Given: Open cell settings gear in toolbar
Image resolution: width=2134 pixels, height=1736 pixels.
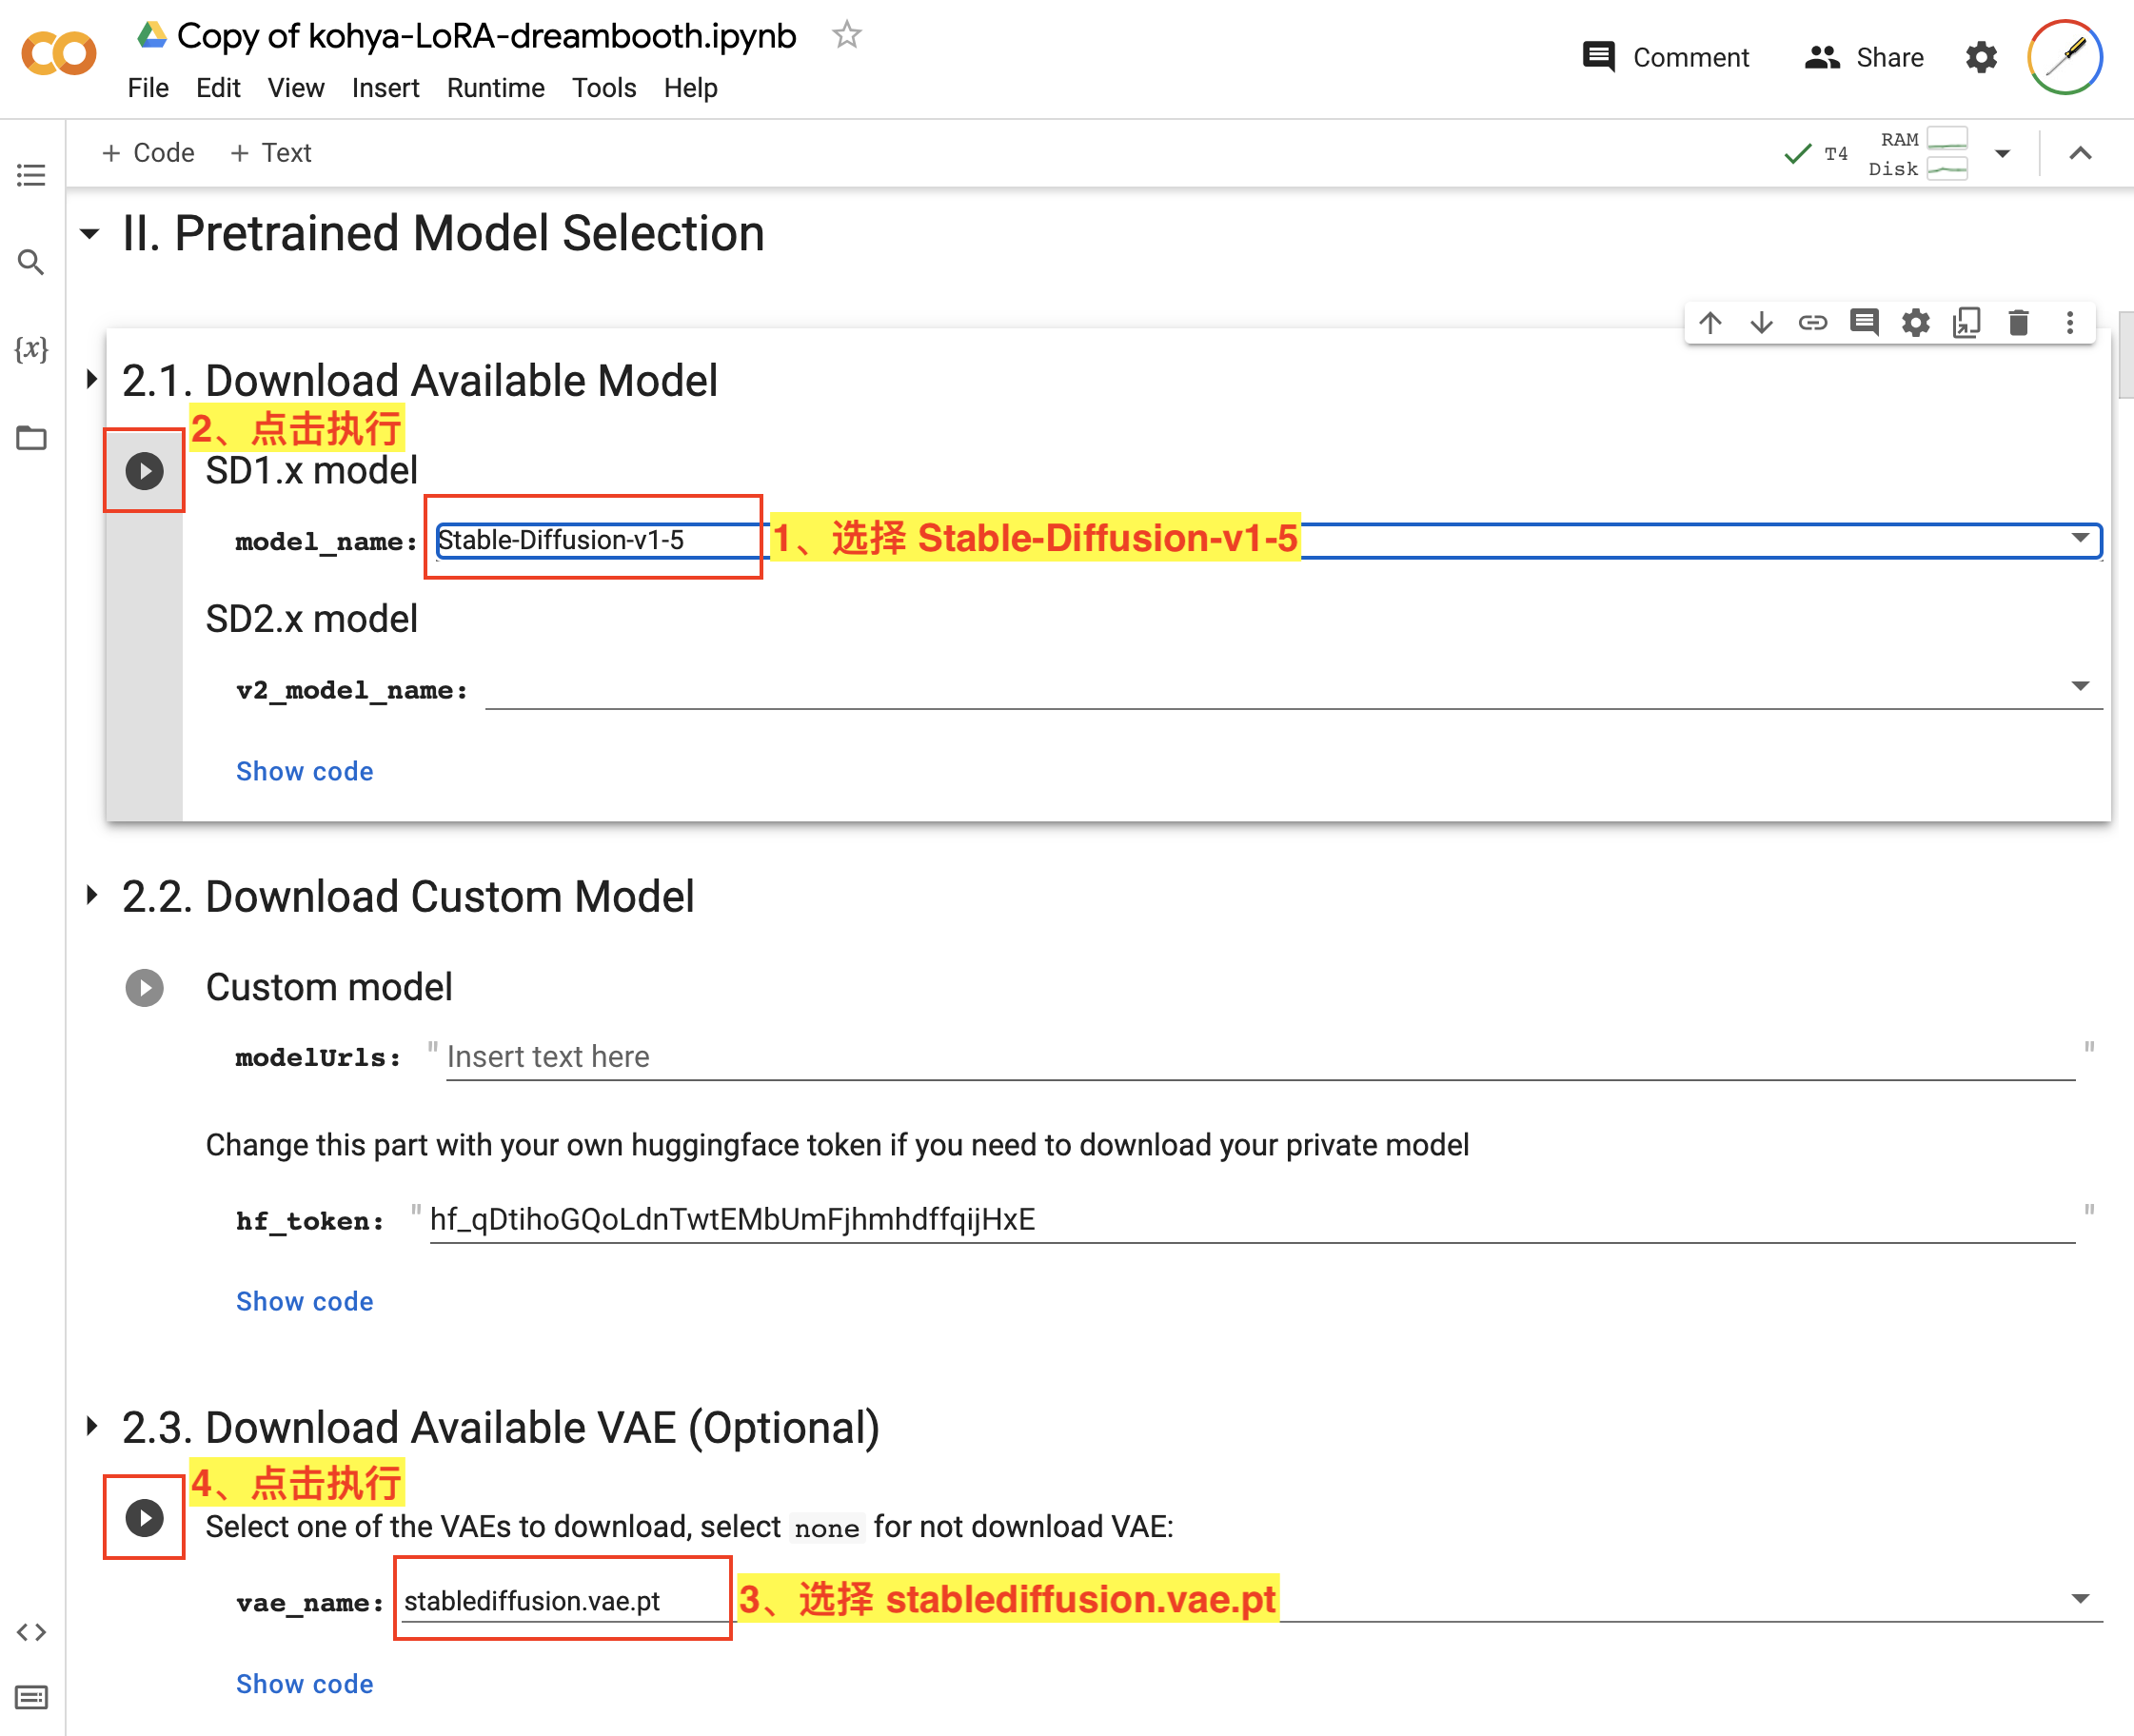Looking at the screenshot, I should tap(1915, 323).
